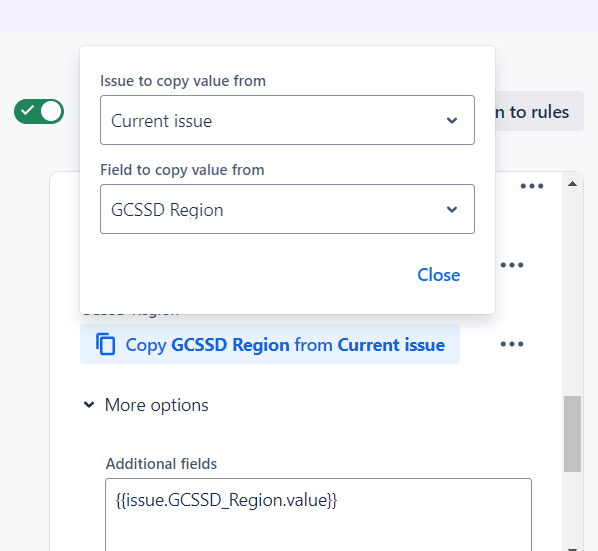Open the Field to copy value from dropdown
598x551 pixels.
tap(287, 209)
